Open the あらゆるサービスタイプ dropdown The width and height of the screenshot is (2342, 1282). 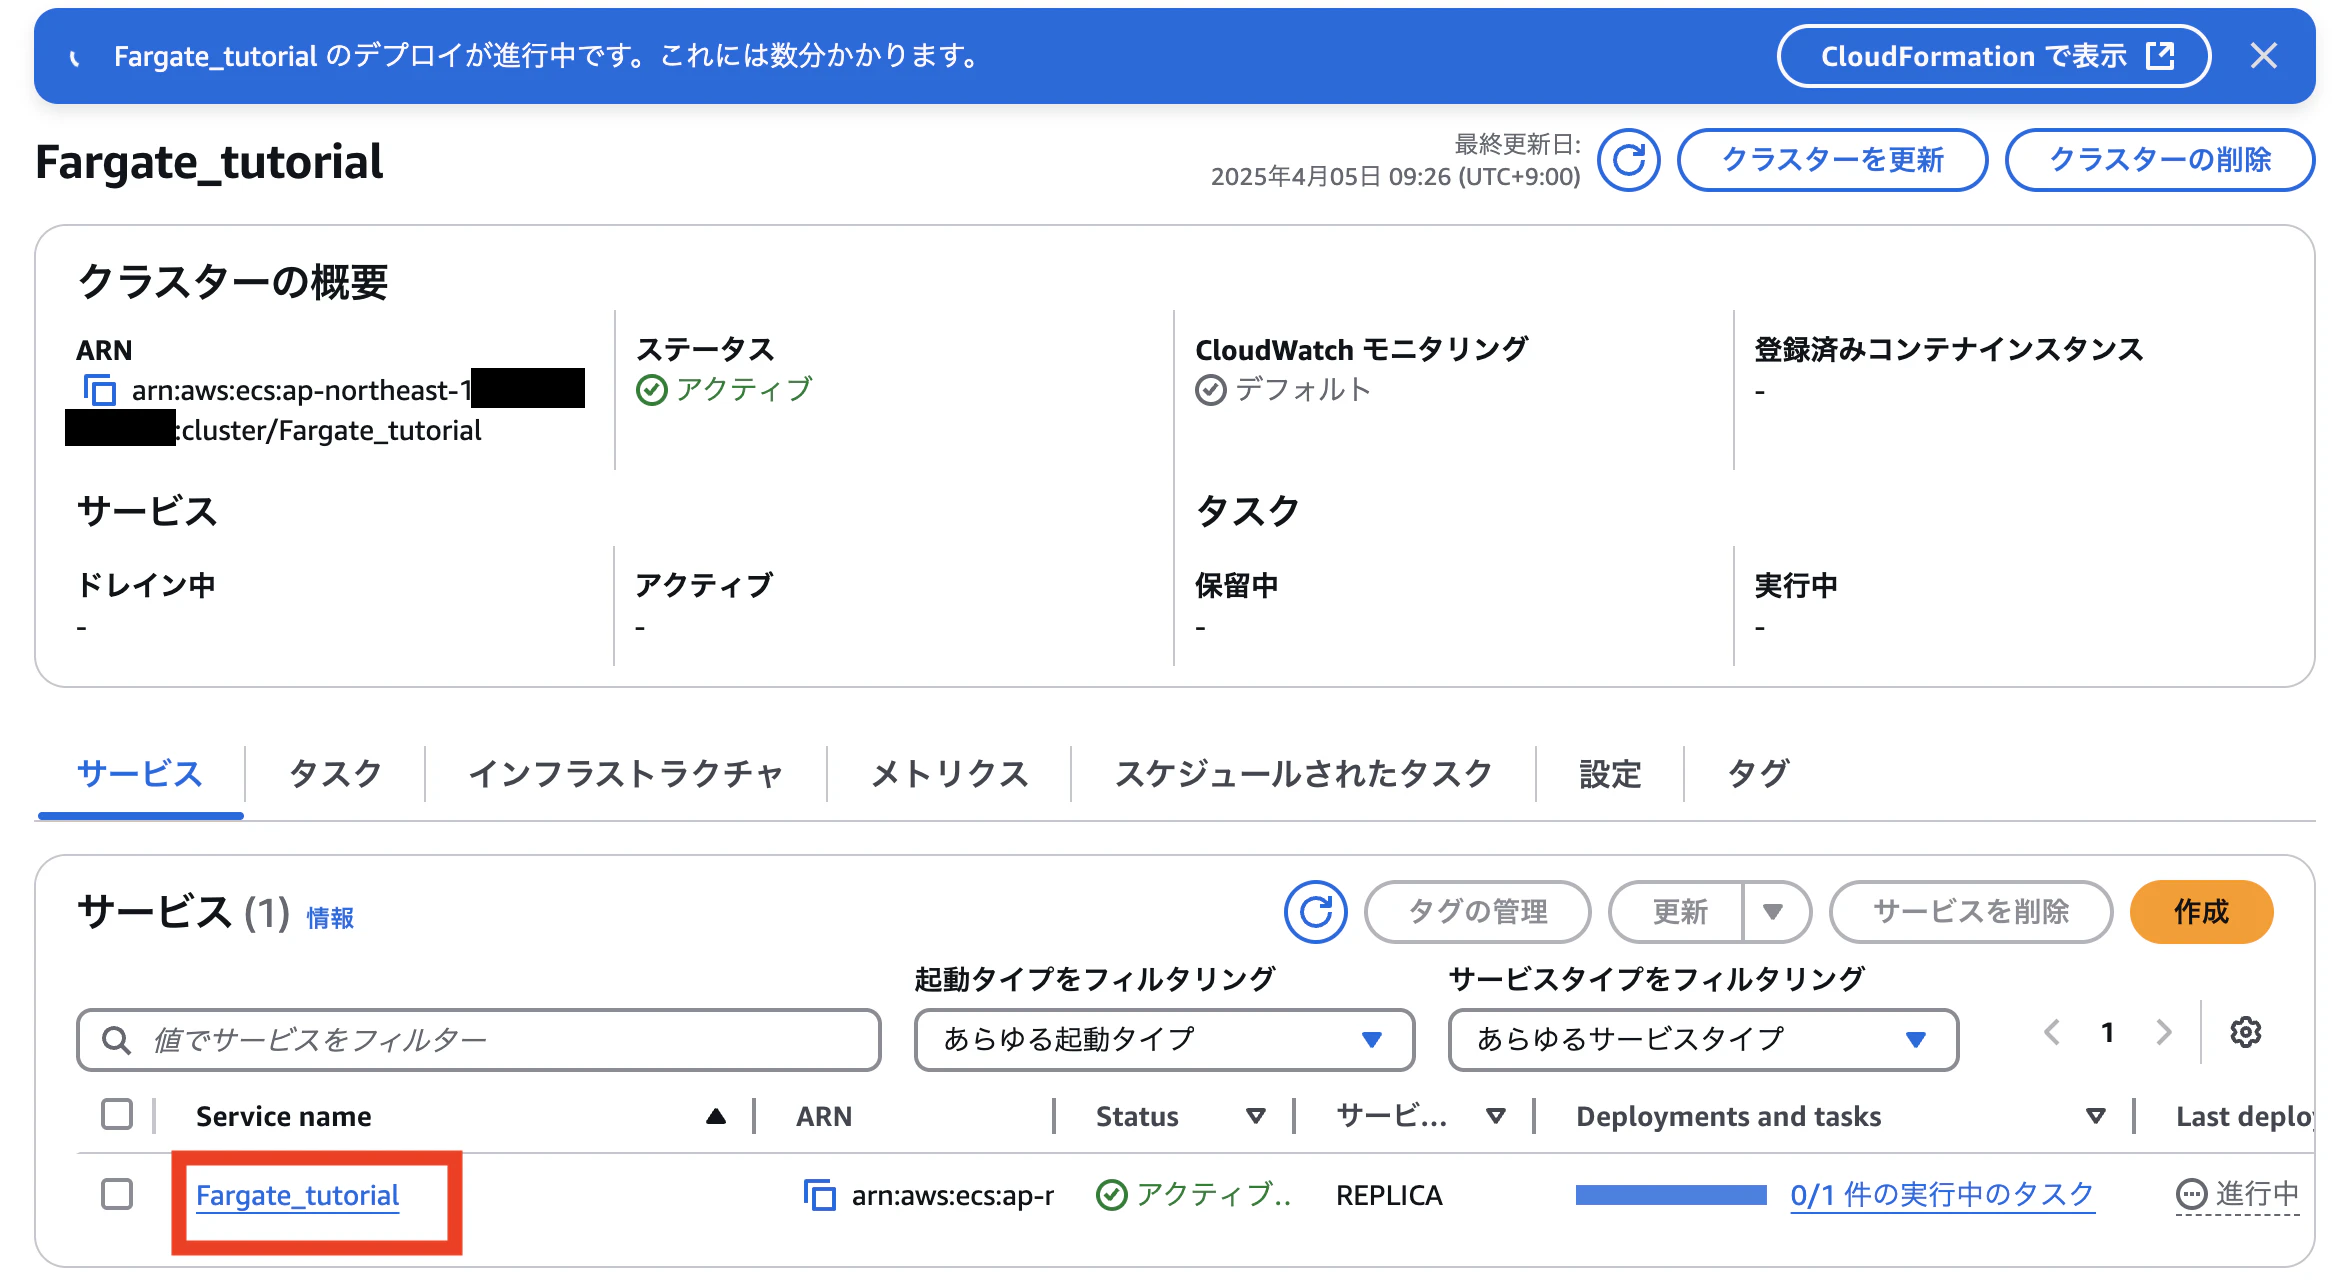(x=1703, y=1040)
